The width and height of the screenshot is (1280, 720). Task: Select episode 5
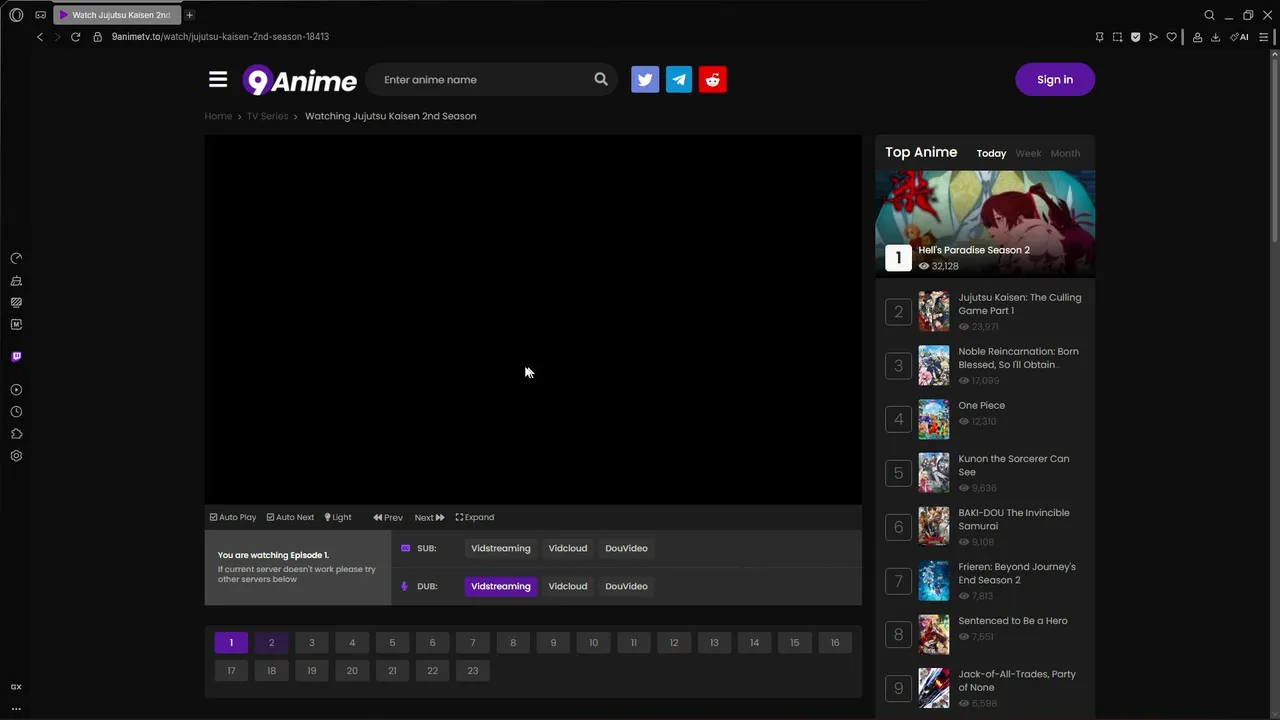[x=392, y=643]
